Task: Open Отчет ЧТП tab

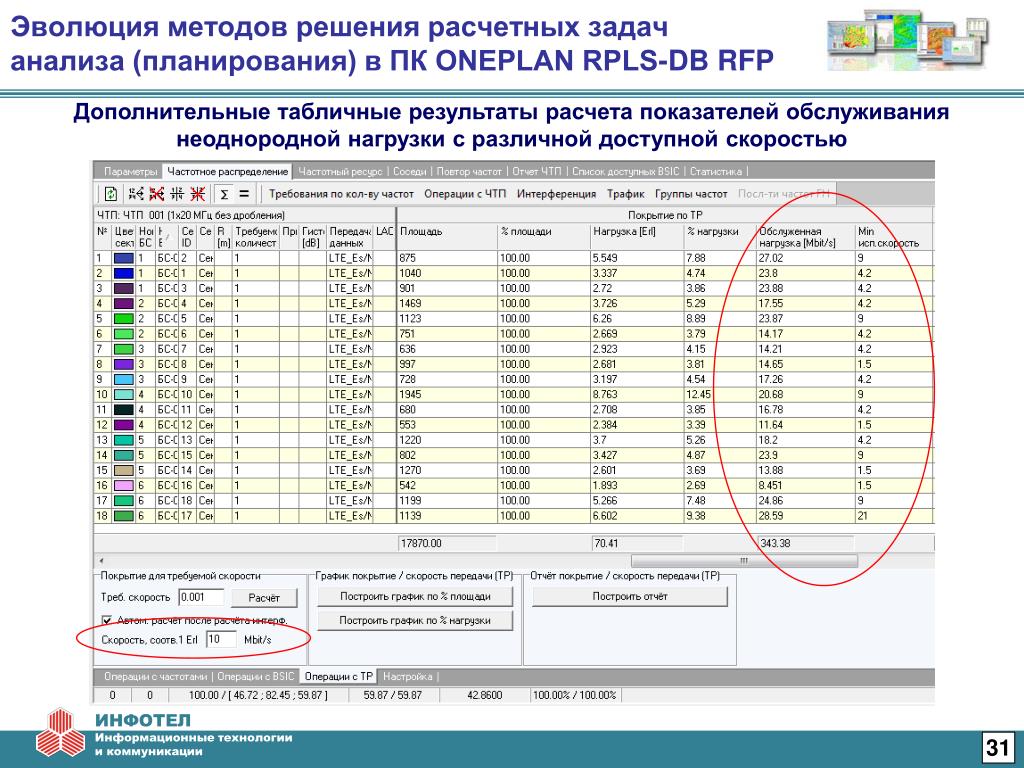Action: 536,172
